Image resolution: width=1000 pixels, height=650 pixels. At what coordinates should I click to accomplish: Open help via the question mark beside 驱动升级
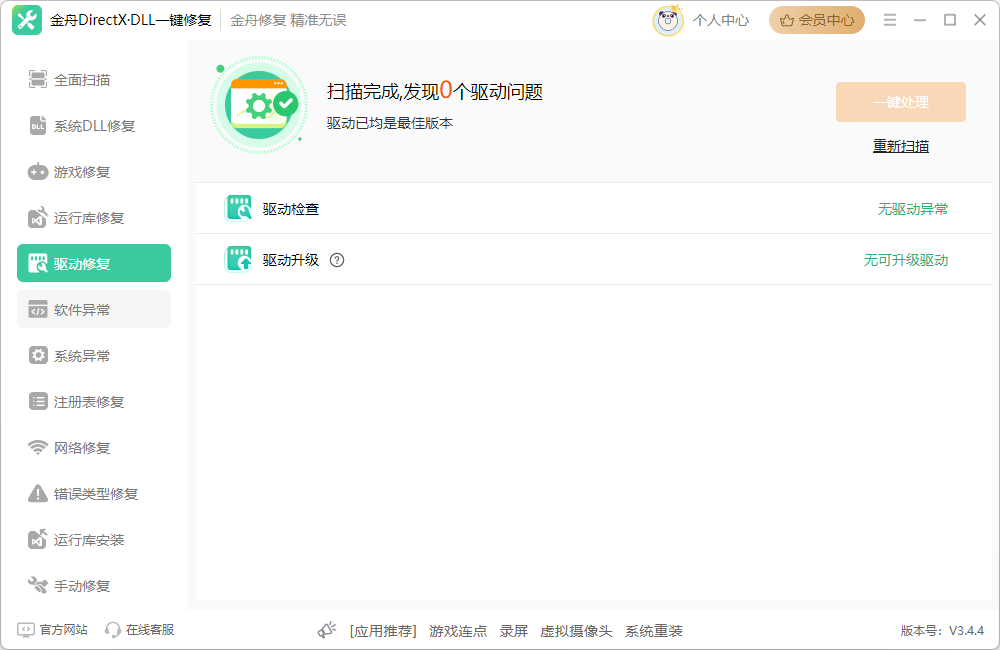(337, 259)
